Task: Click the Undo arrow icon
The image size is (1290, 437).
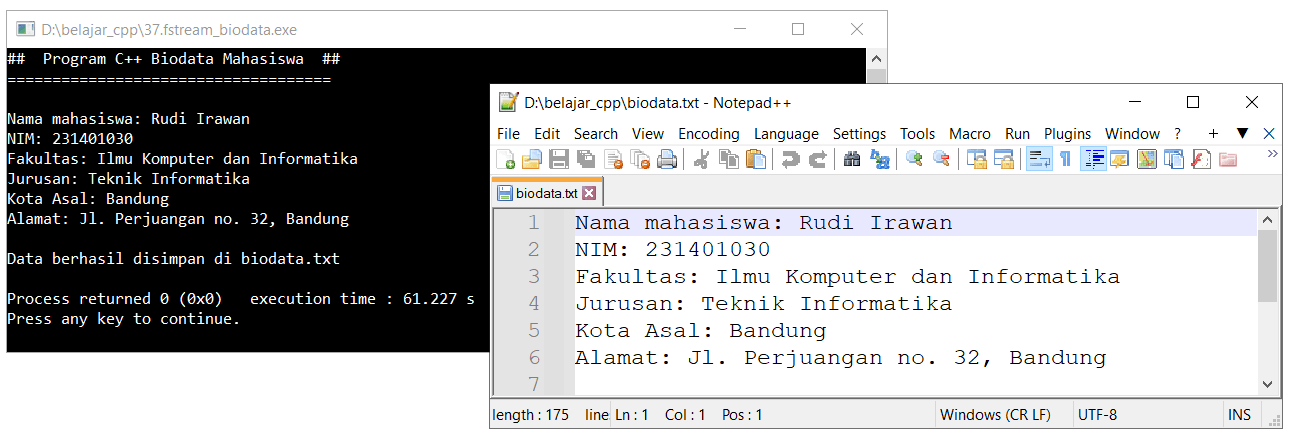Action: click(790, 159)
